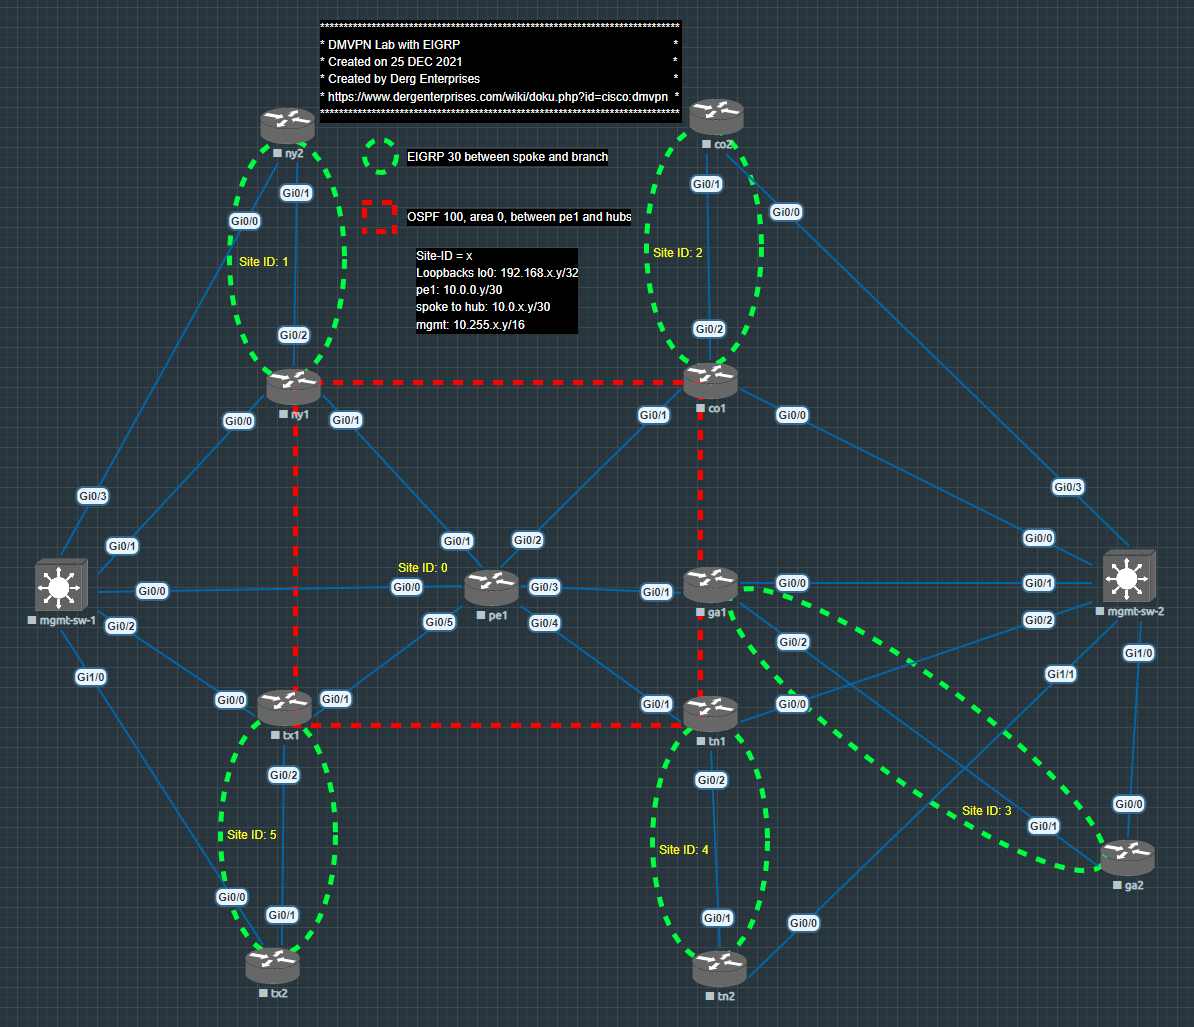Click the Gi1/1 interface label near mgmt-sw-2
This screenshot has height=1027, width=1194.
click(1061, 674)
